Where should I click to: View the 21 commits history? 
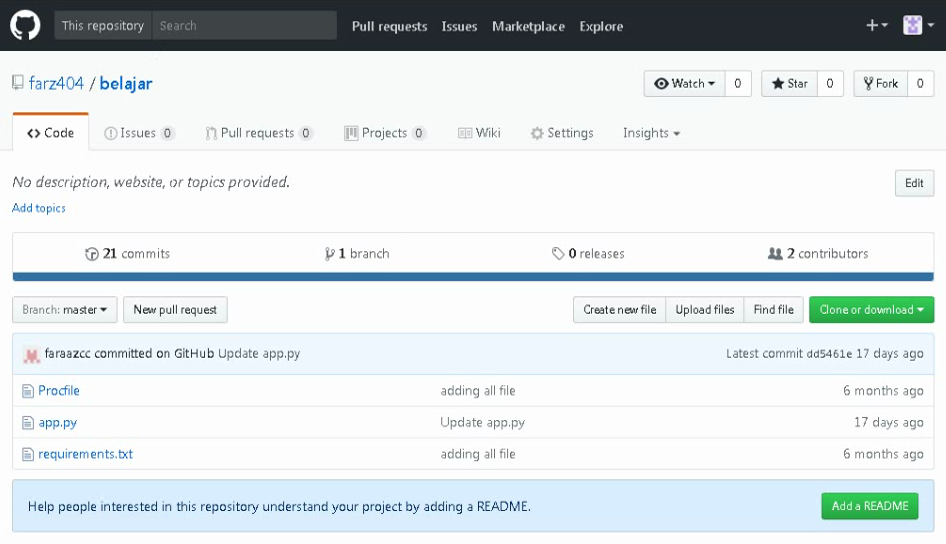click(x=128, y=254)
